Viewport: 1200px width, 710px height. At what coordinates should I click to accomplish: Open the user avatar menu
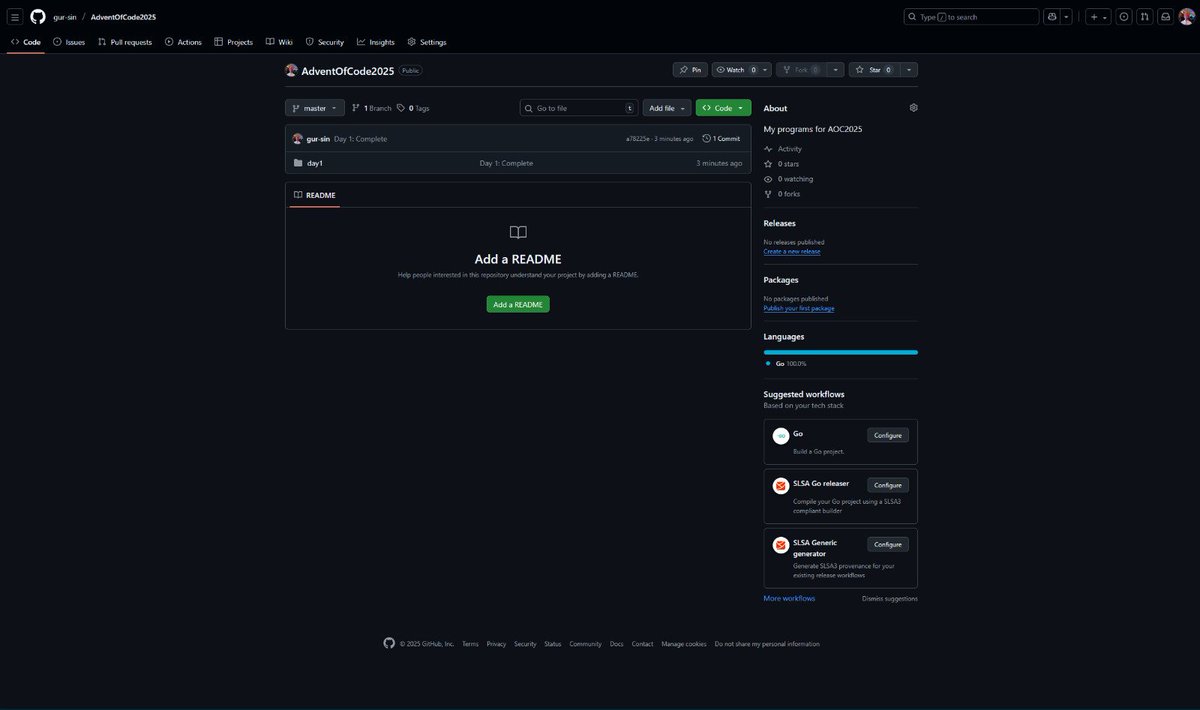click(x=1186, y=17)
